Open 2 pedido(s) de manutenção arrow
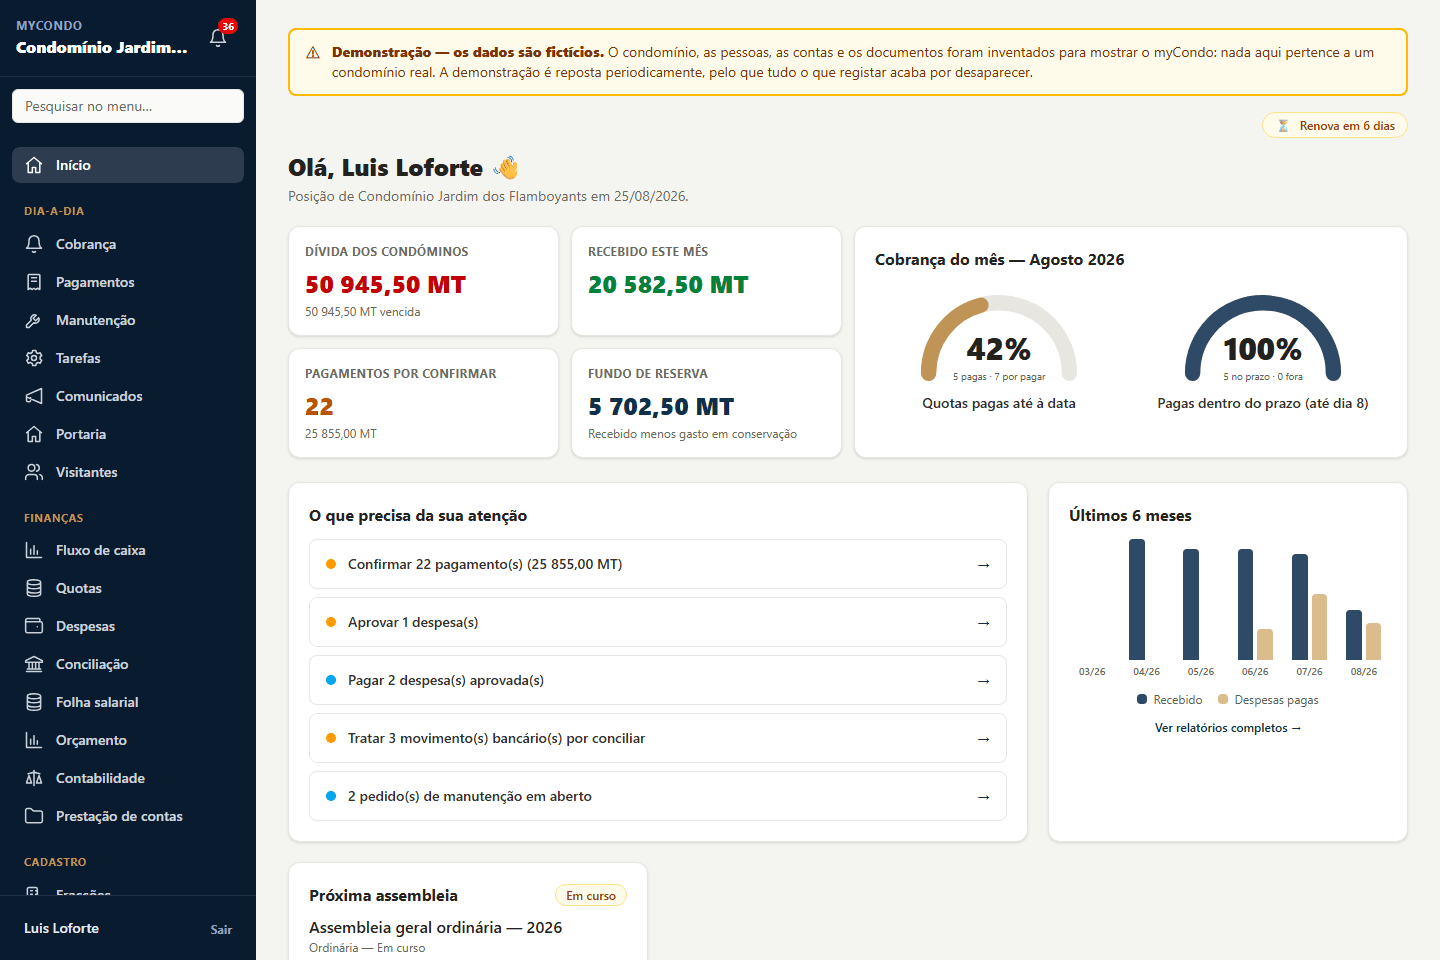Screen dimensions: 1440x960 [x=983, y=797]
